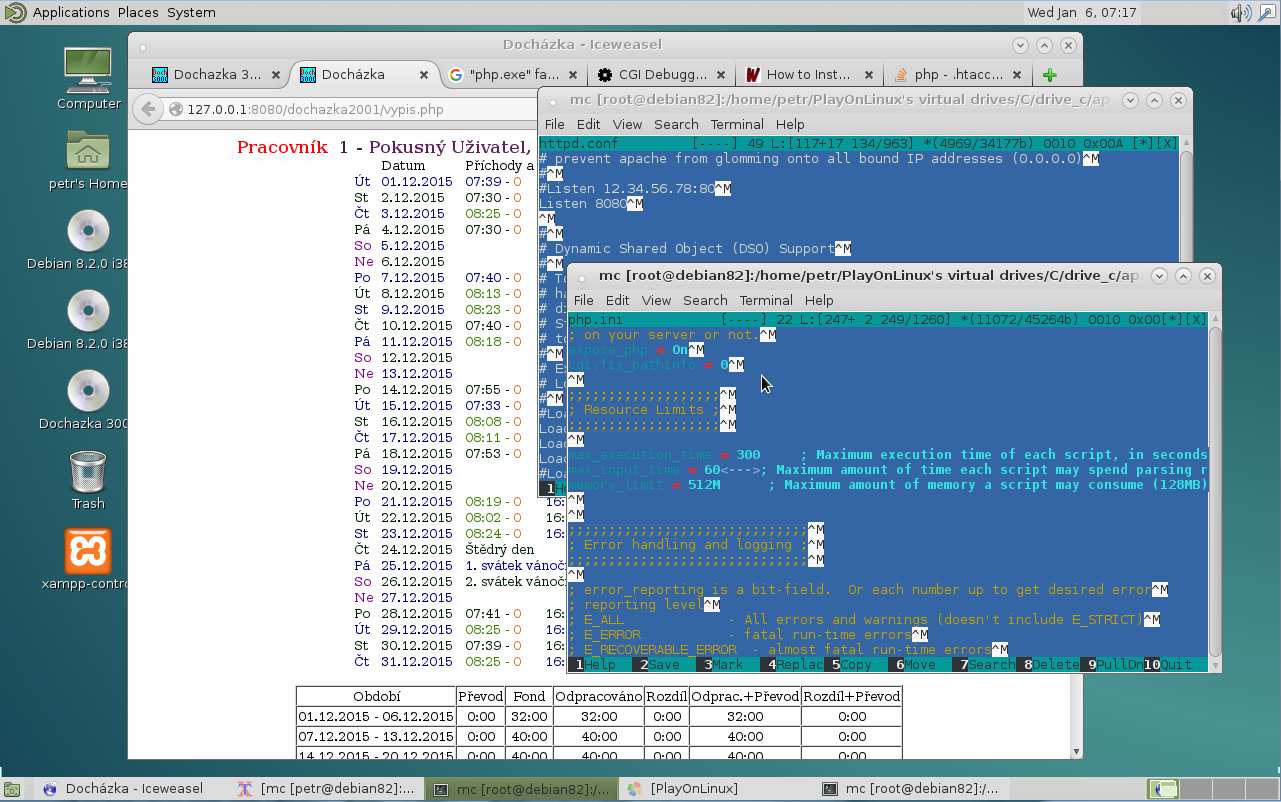Click 1Help function key in php.ini editor

click(x=596, y=665)
